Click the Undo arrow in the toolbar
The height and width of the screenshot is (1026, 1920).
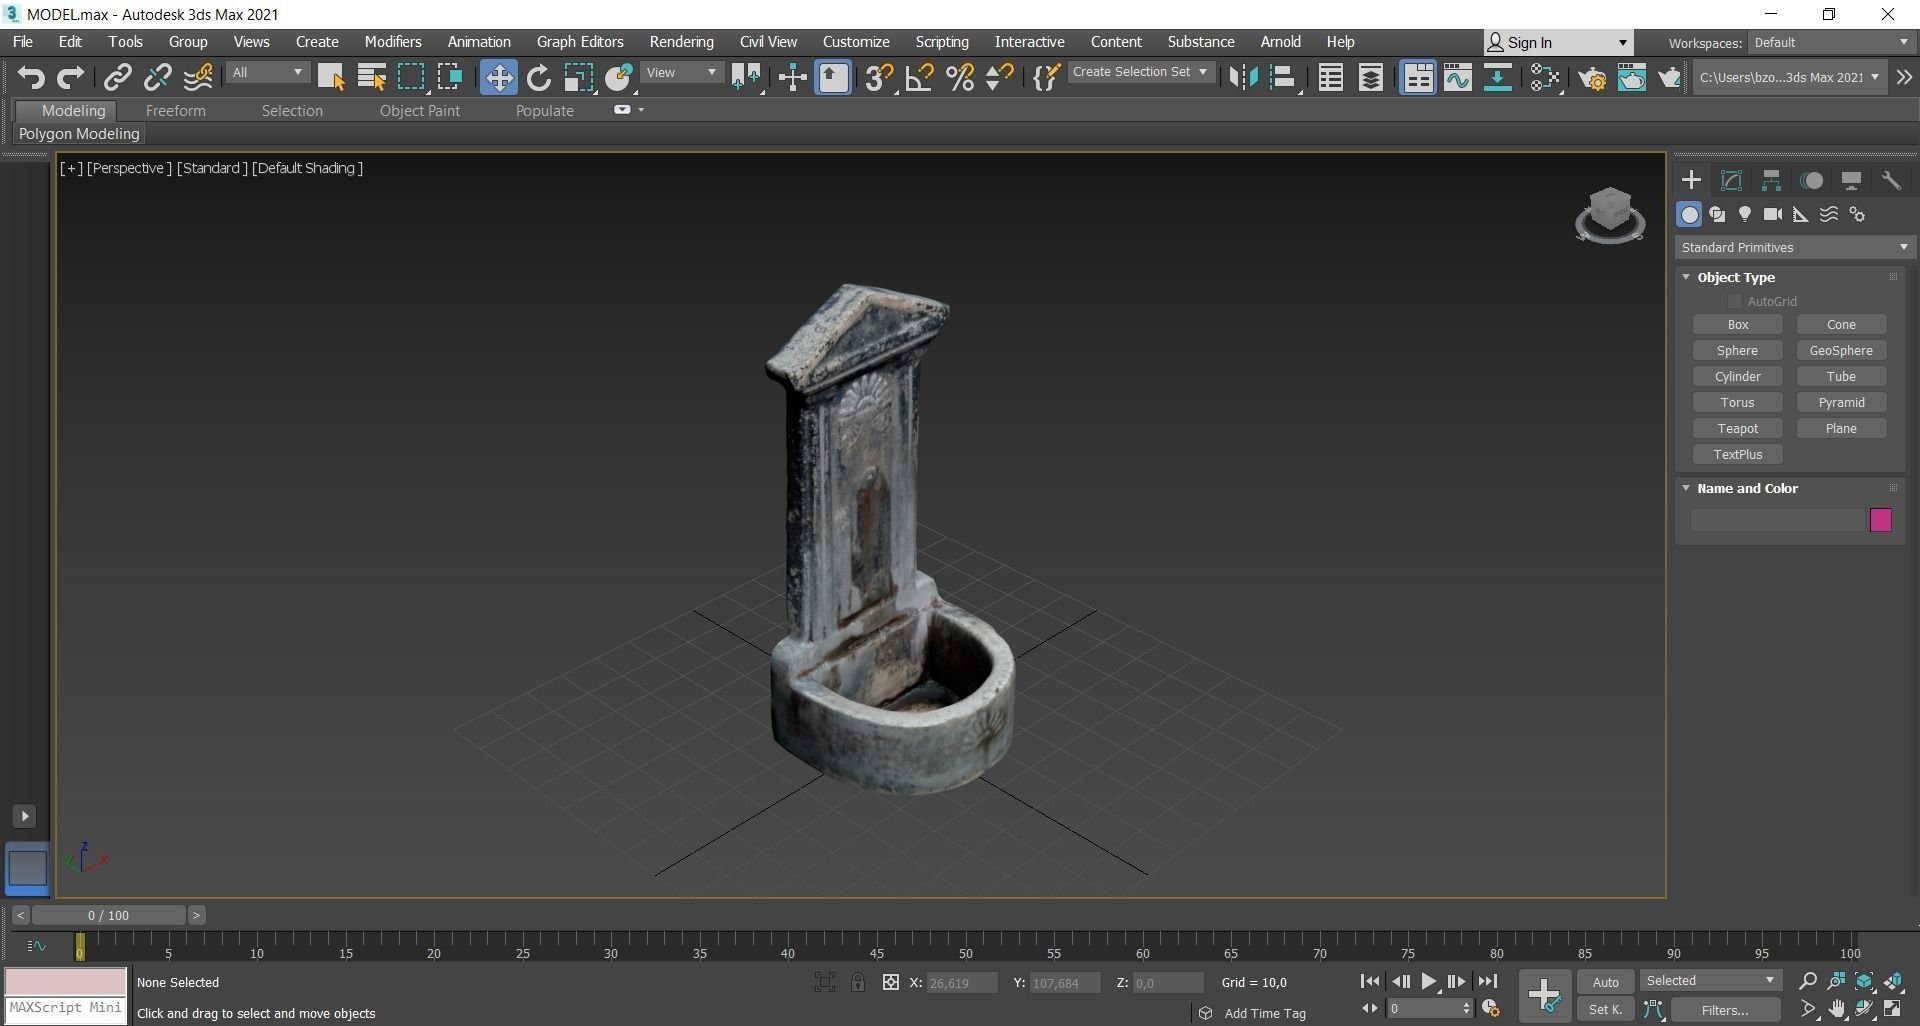point(30,77)
